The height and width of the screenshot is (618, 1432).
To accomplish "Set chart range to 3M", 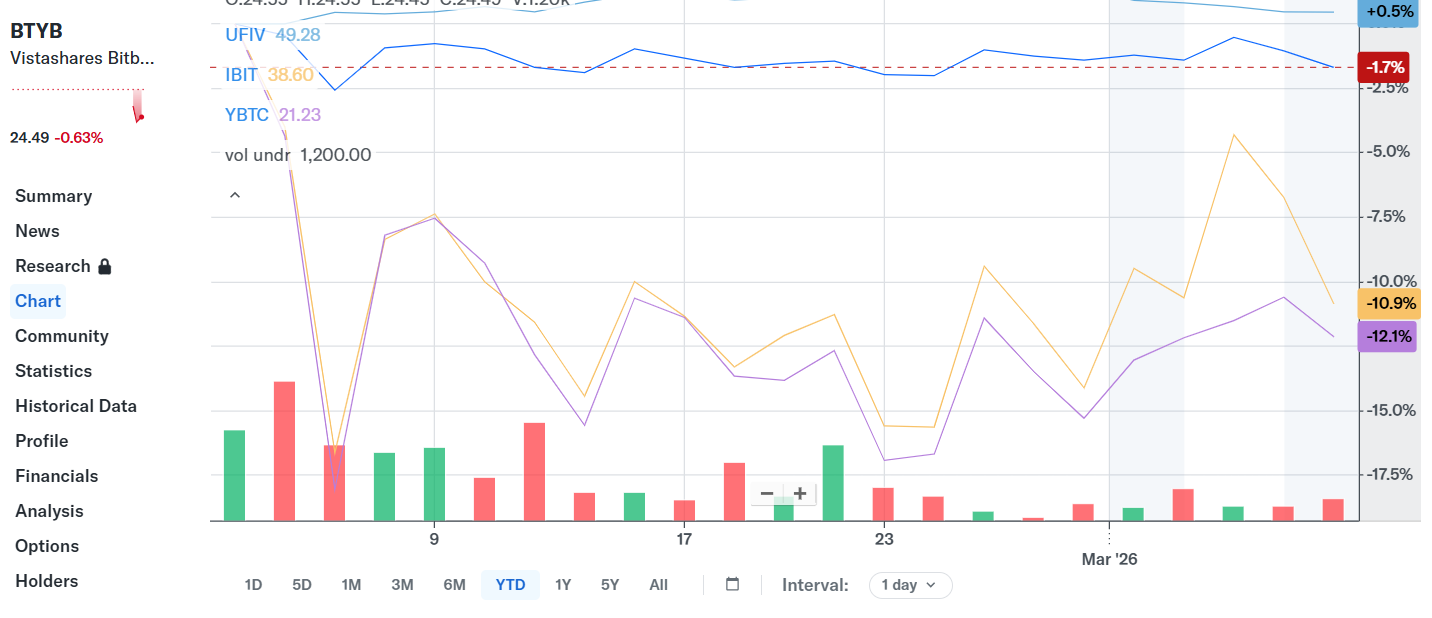I will tap(402, 585).
